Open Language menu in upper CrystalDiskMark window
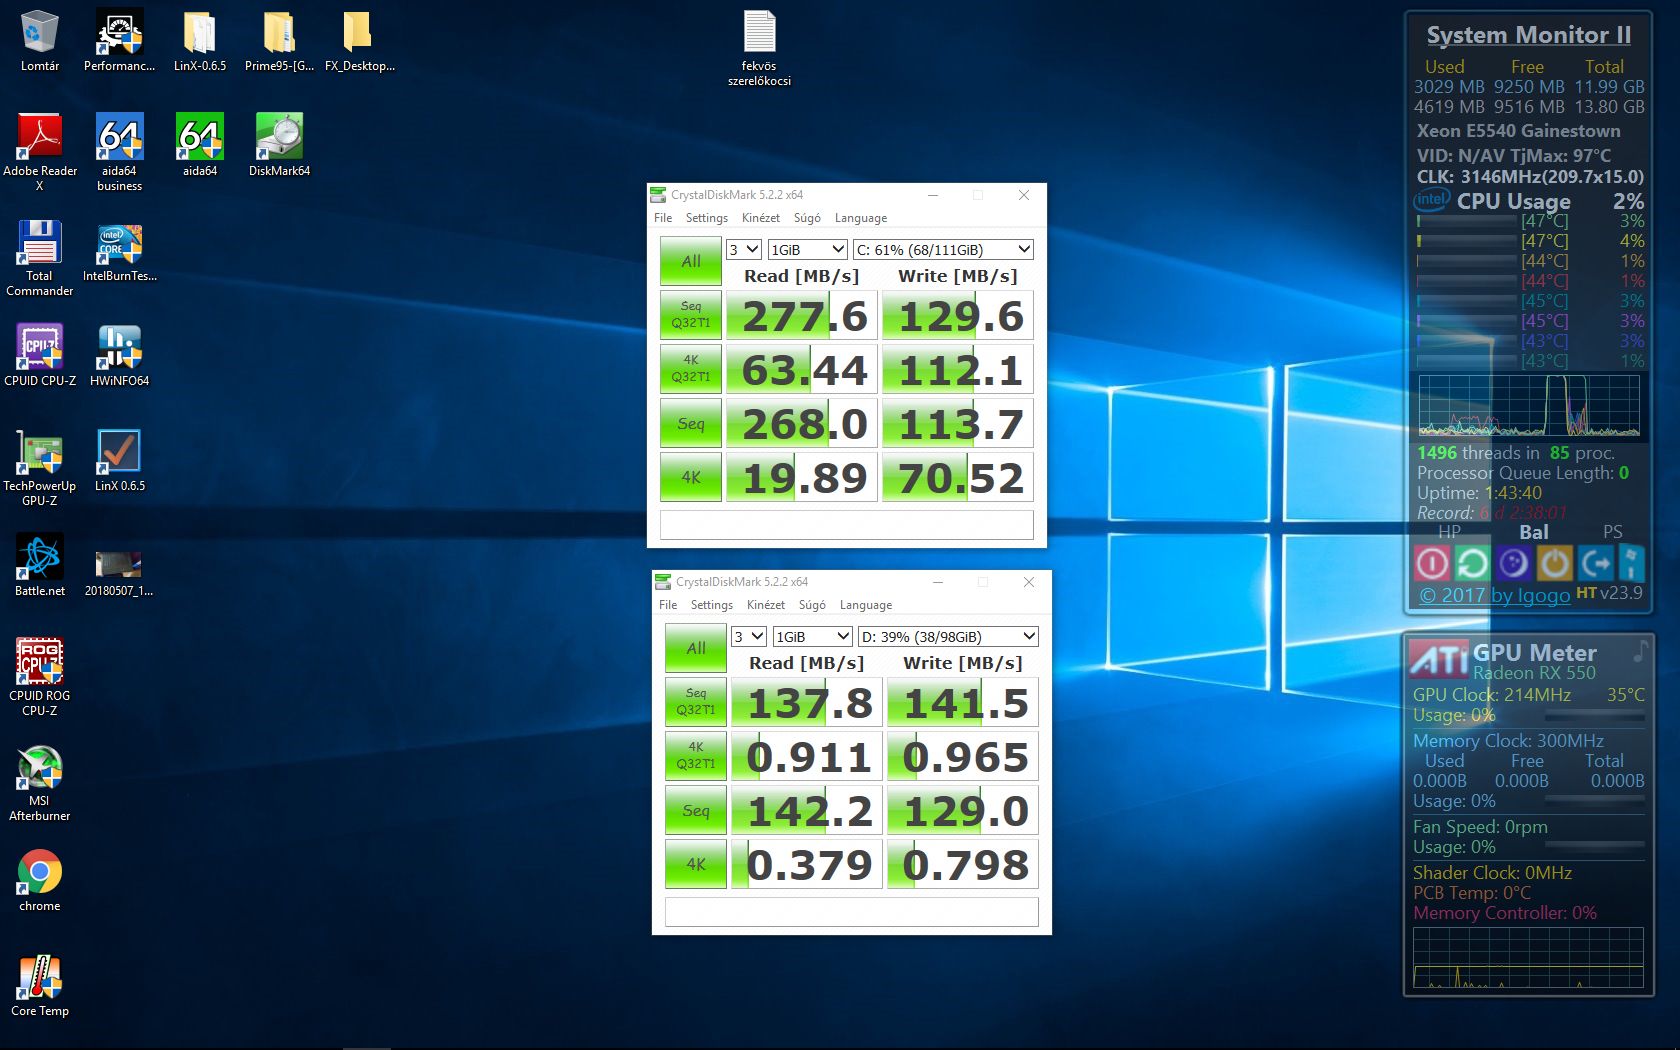This screenshot has width=1680, height=1050. [860, 218]
